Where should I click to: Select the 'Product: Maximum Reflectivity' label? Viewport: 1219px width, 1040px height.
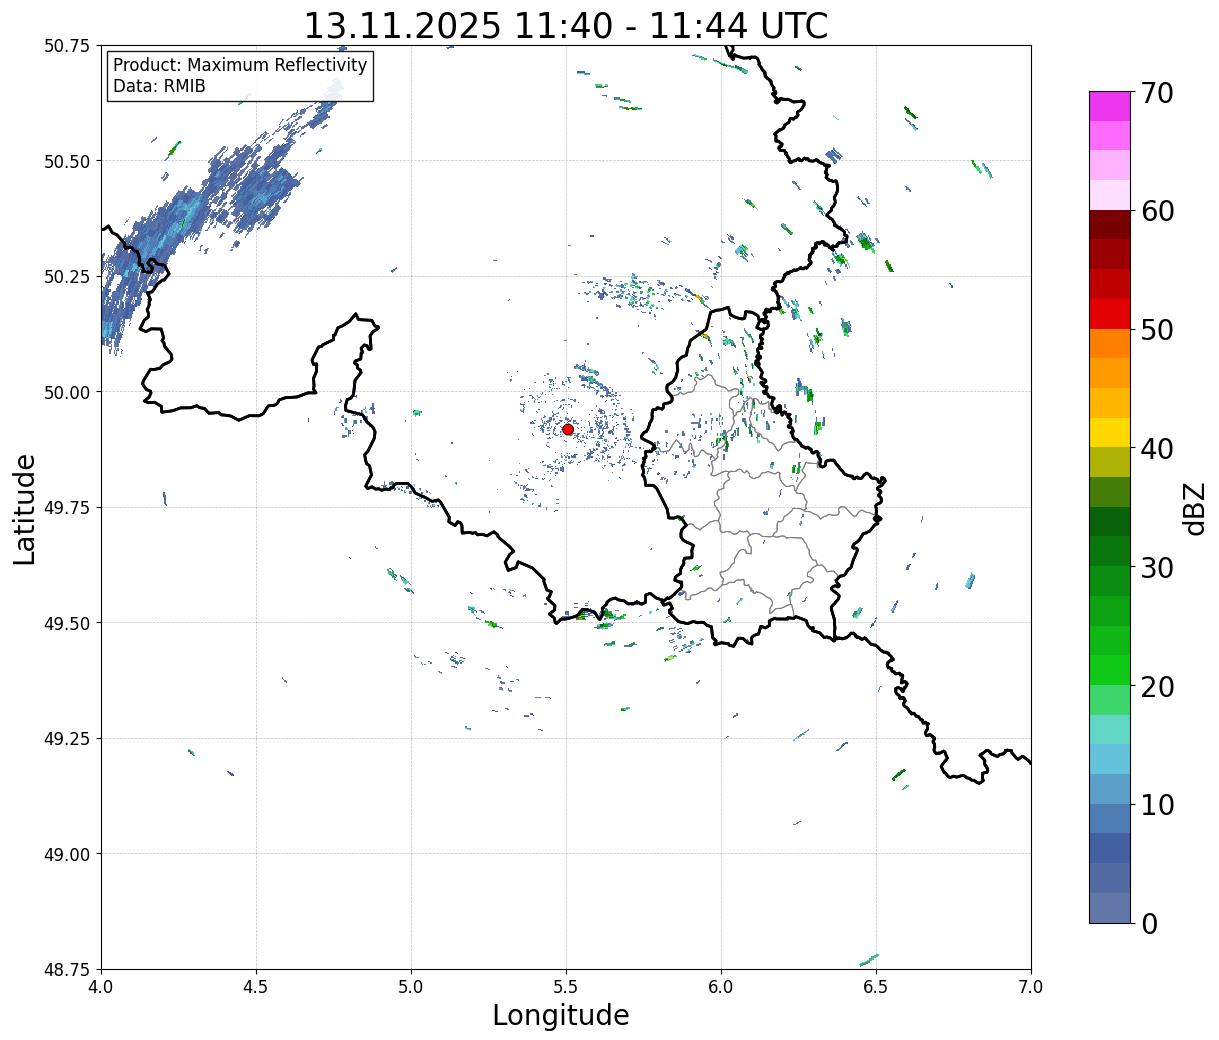point(240,65)
